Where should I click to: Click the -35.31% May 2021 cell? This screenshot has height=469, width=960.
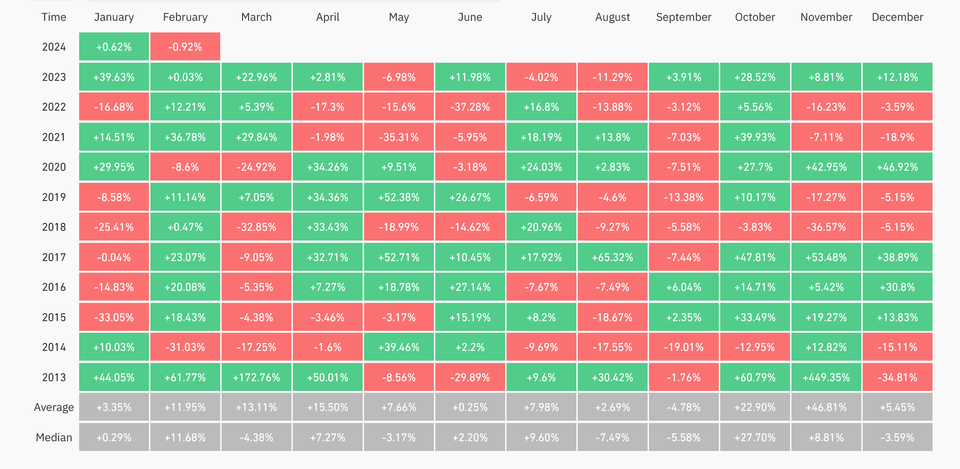click(398, 136)
